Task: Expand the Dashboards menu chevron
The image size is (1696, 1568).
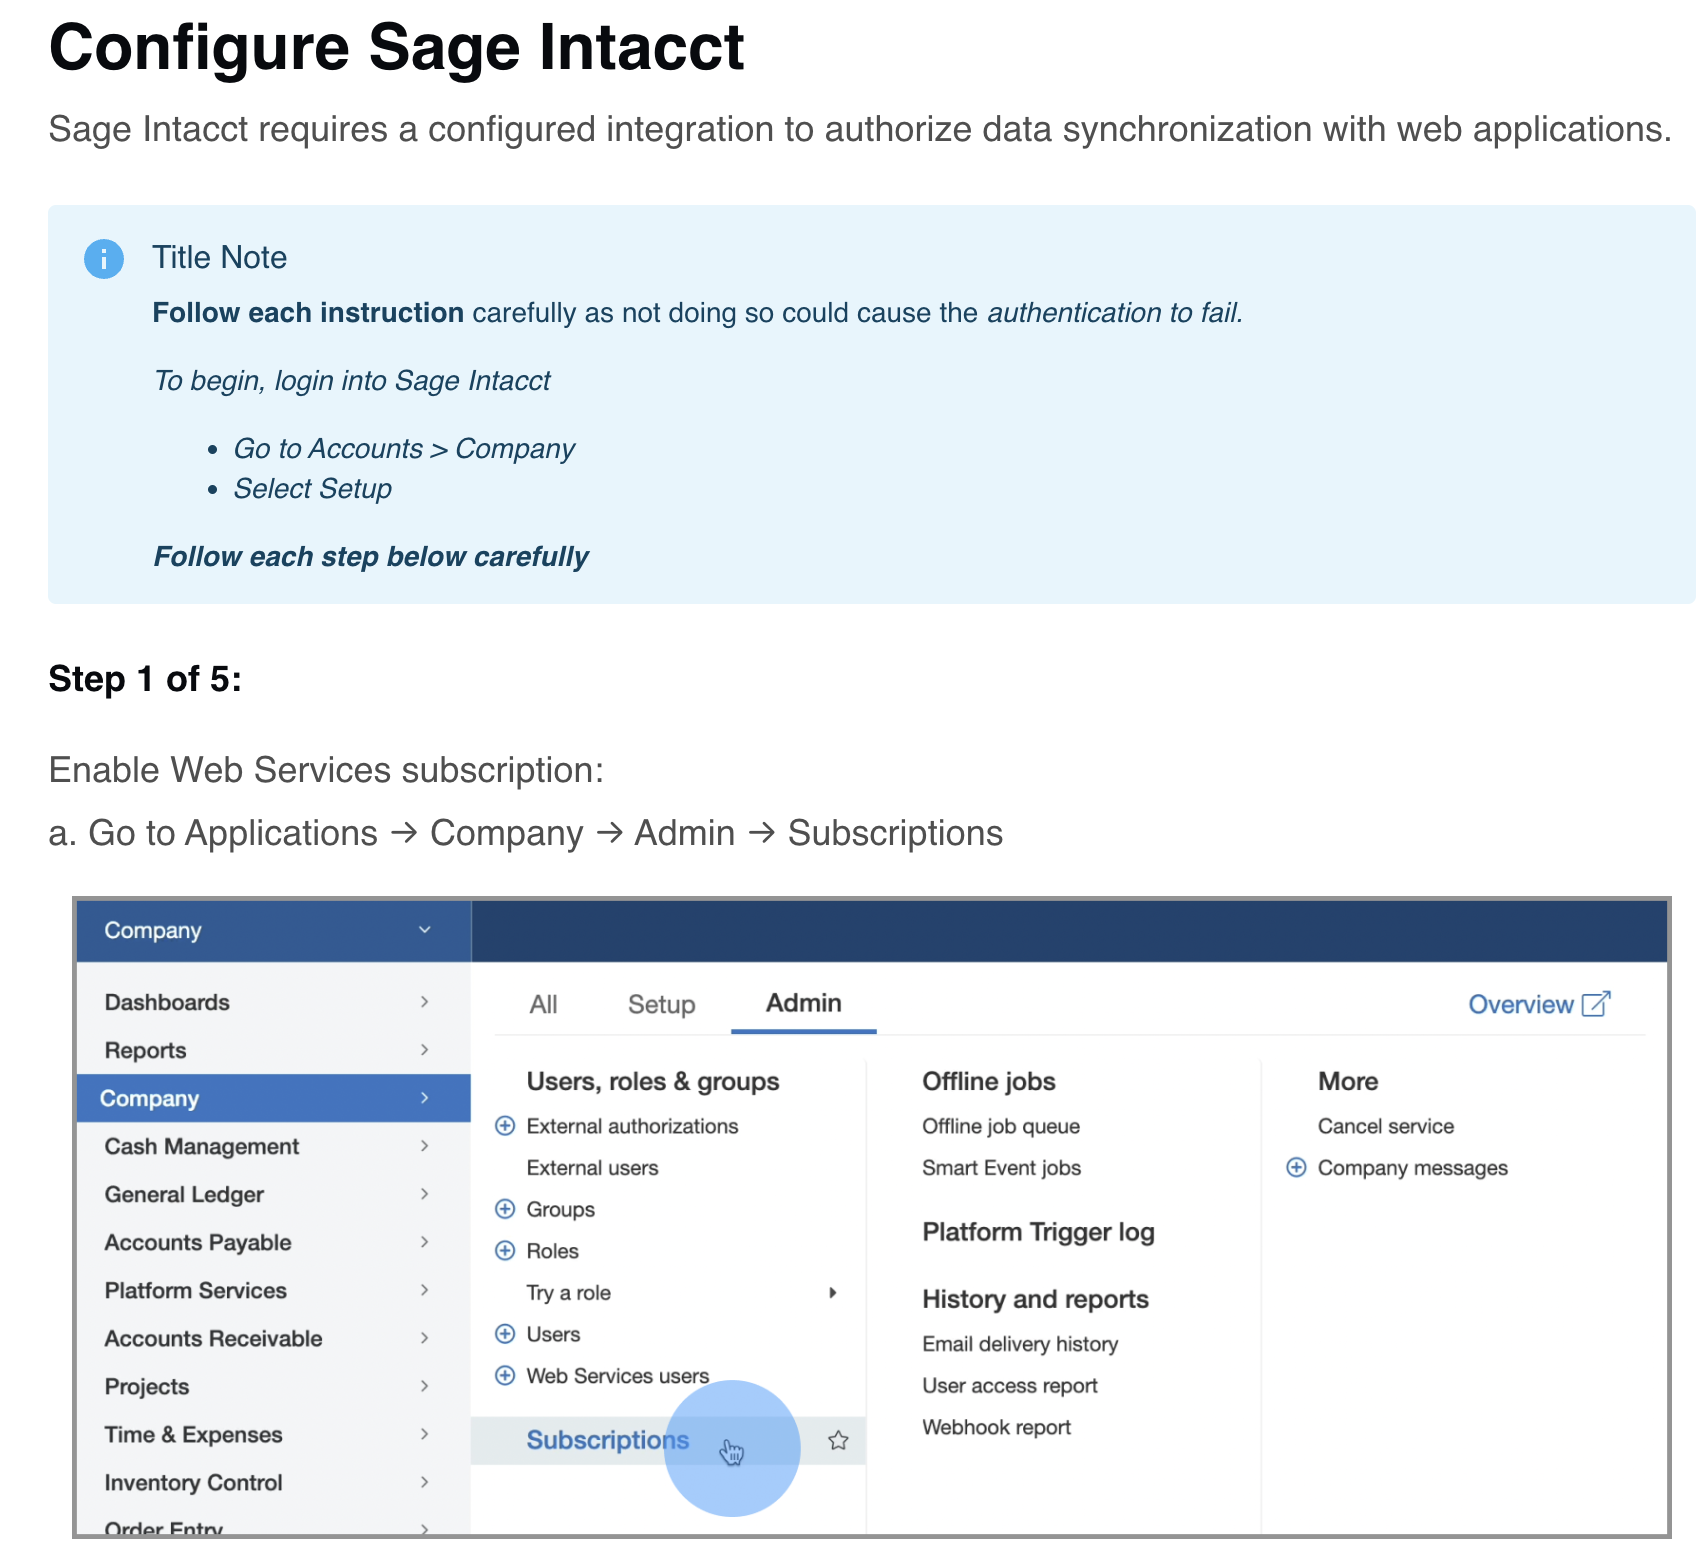Action: pos(424,1002)
